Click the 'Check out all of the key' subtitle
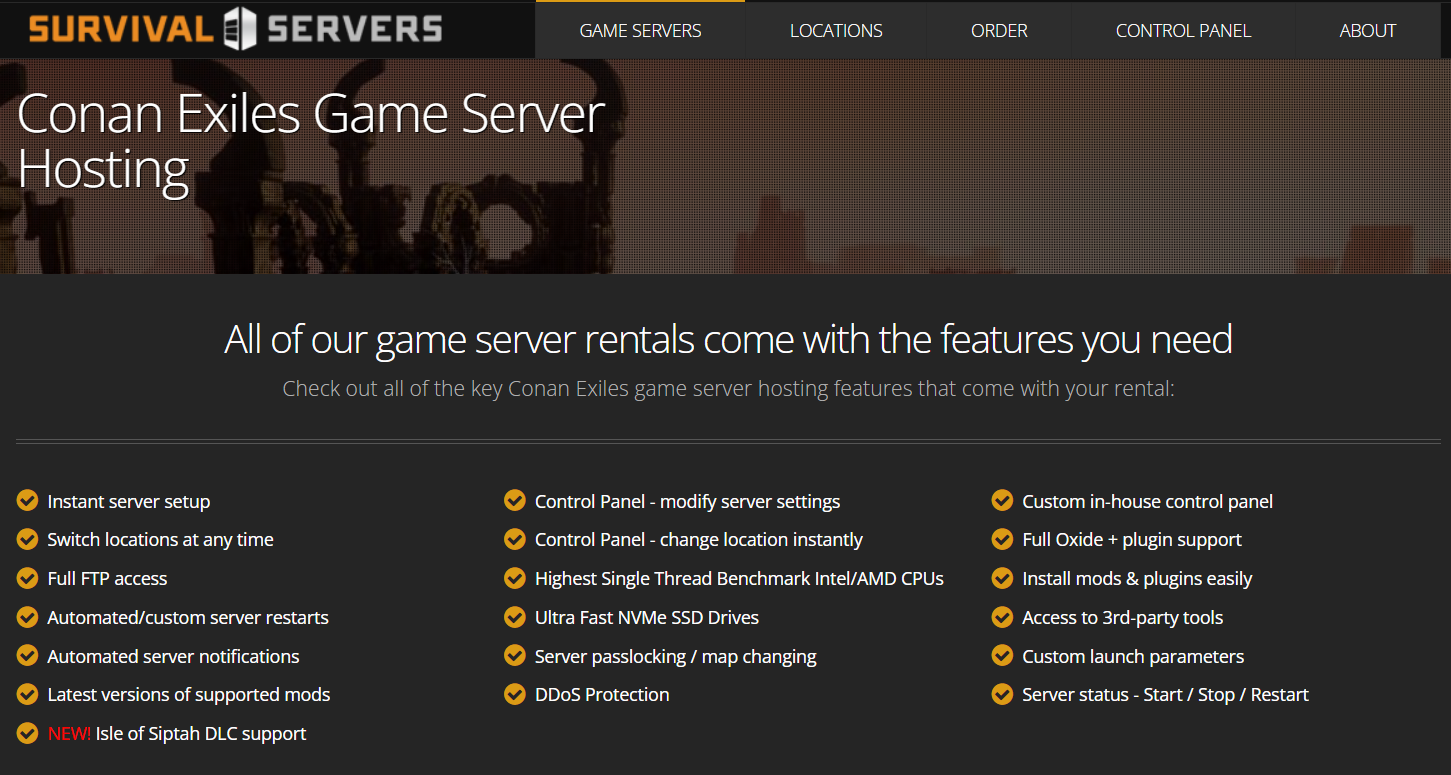This screenshot has width=1451, height=775. pyautogui.click(x=728, y=388)
